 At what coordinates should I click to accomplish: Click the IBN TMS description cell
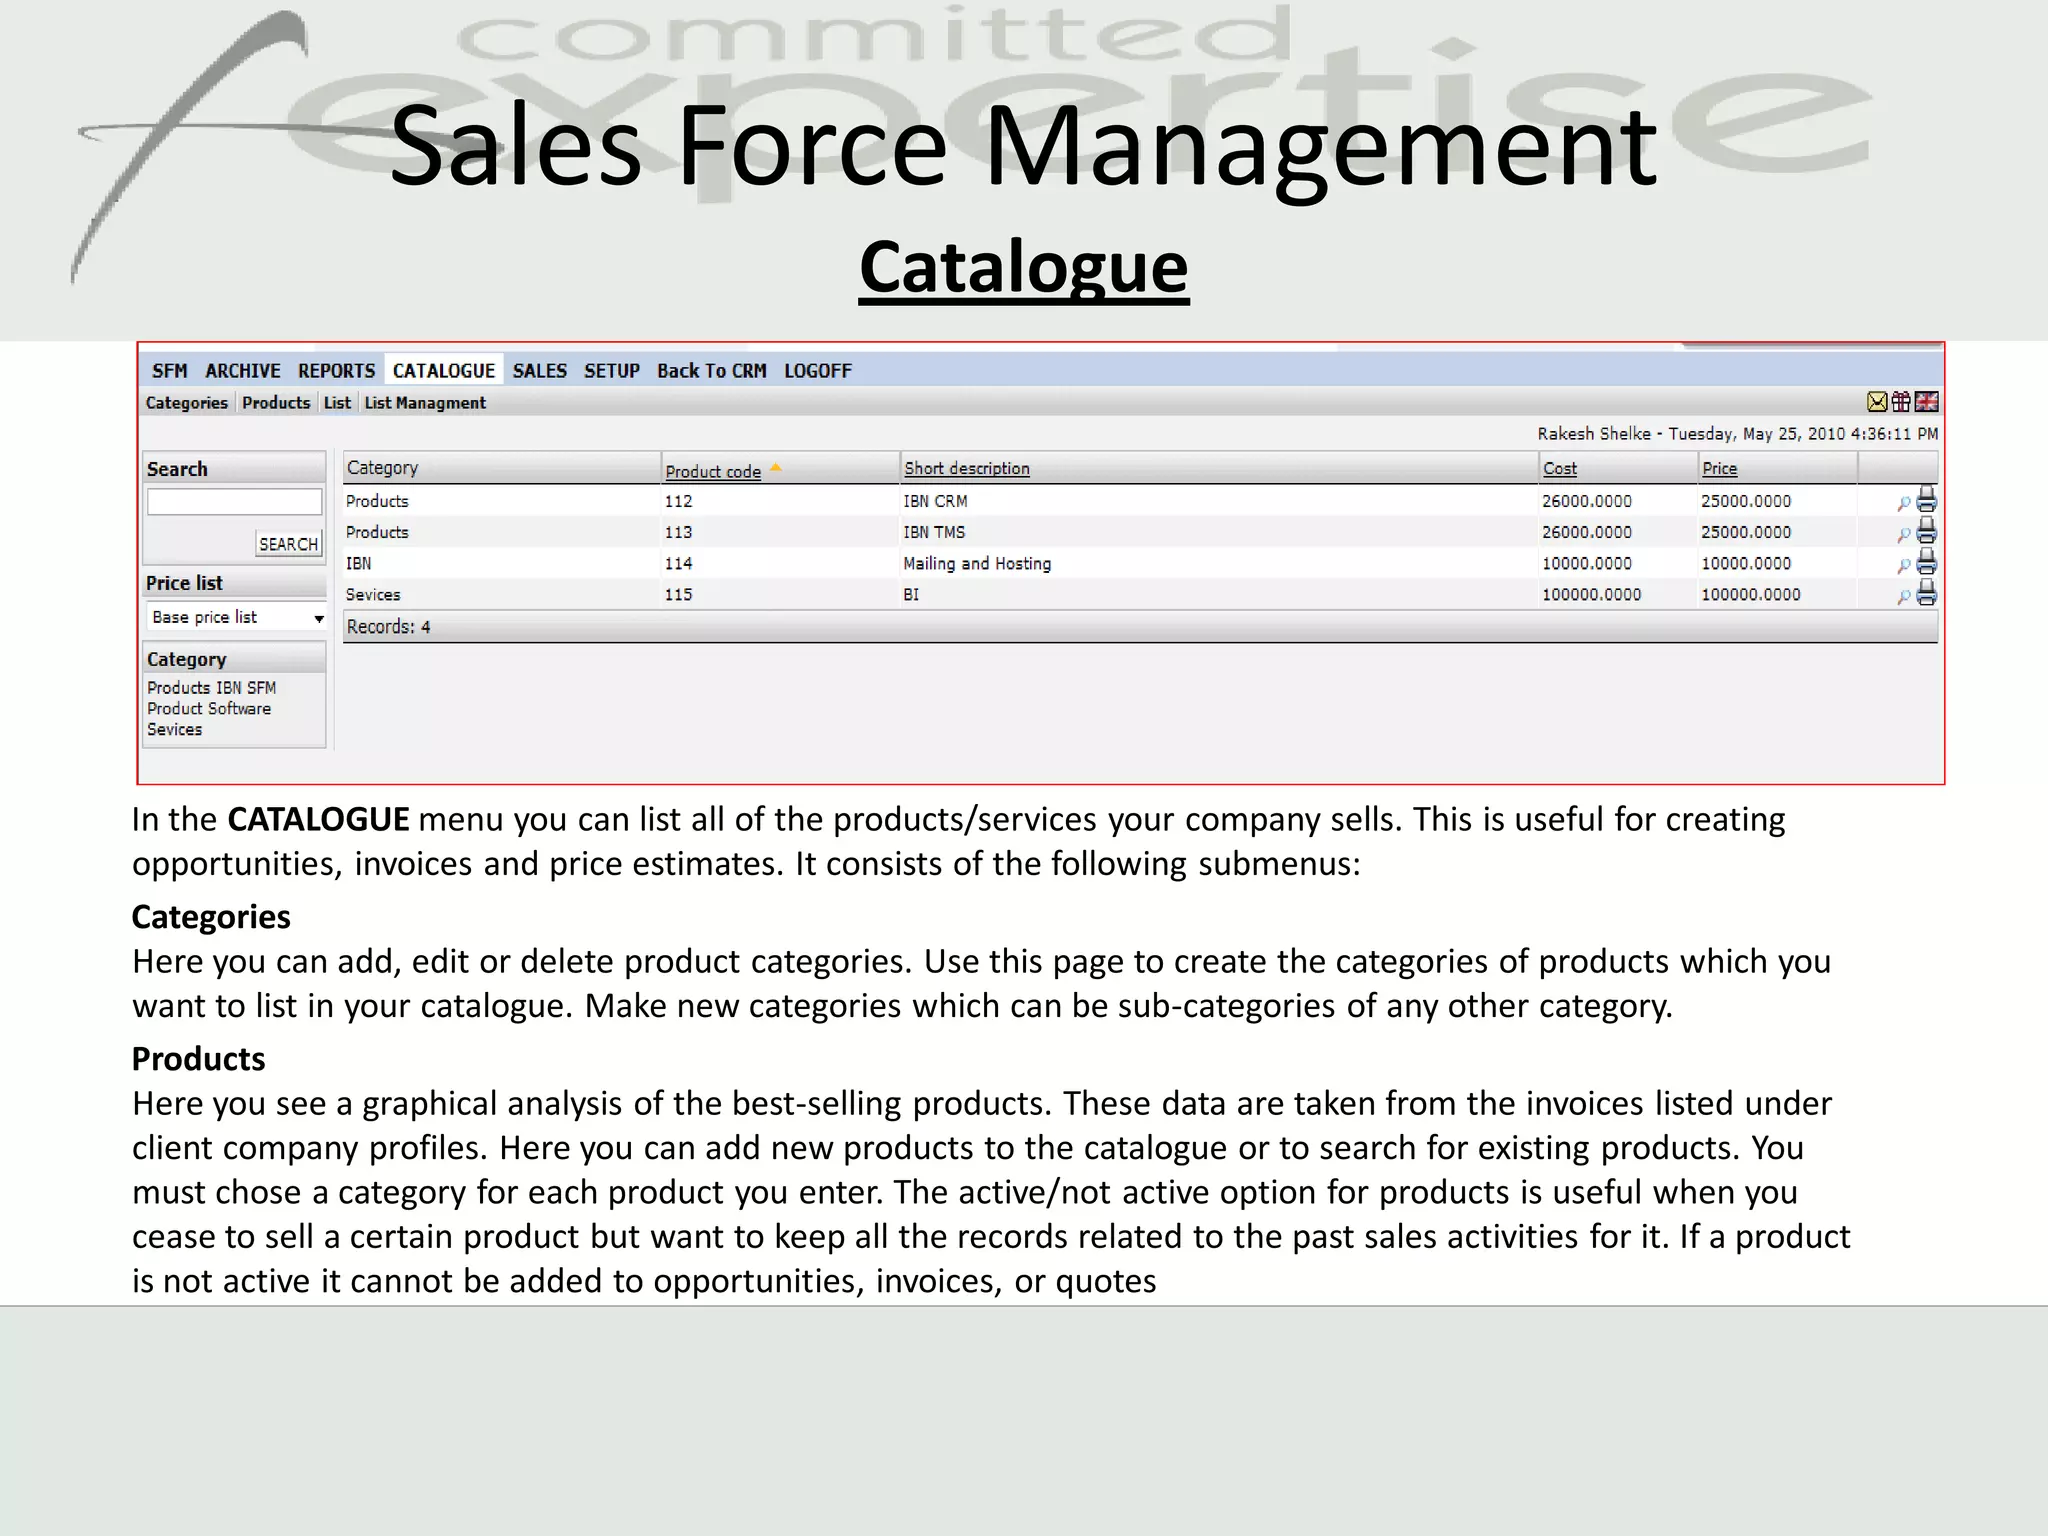935,532
